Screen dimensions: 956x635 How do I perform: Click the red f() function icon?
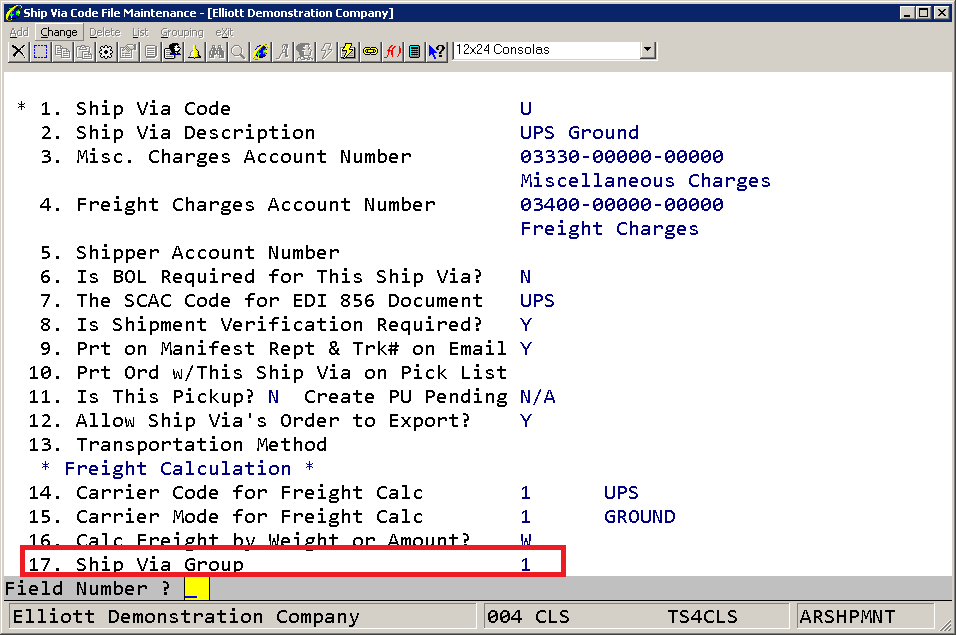point(392,52)
